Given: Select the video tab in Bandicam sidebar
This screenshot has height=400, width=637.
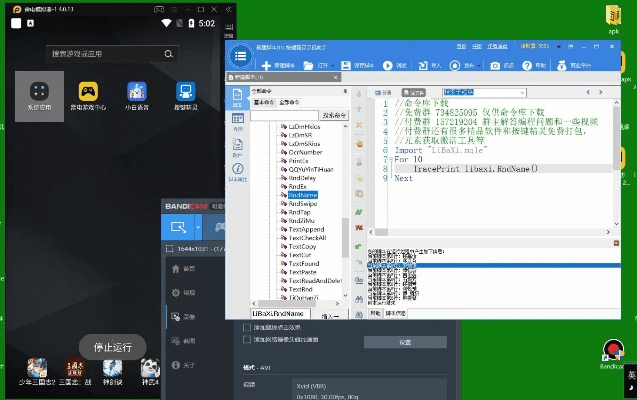Looking at the screenshot, I should pos(183,316).
